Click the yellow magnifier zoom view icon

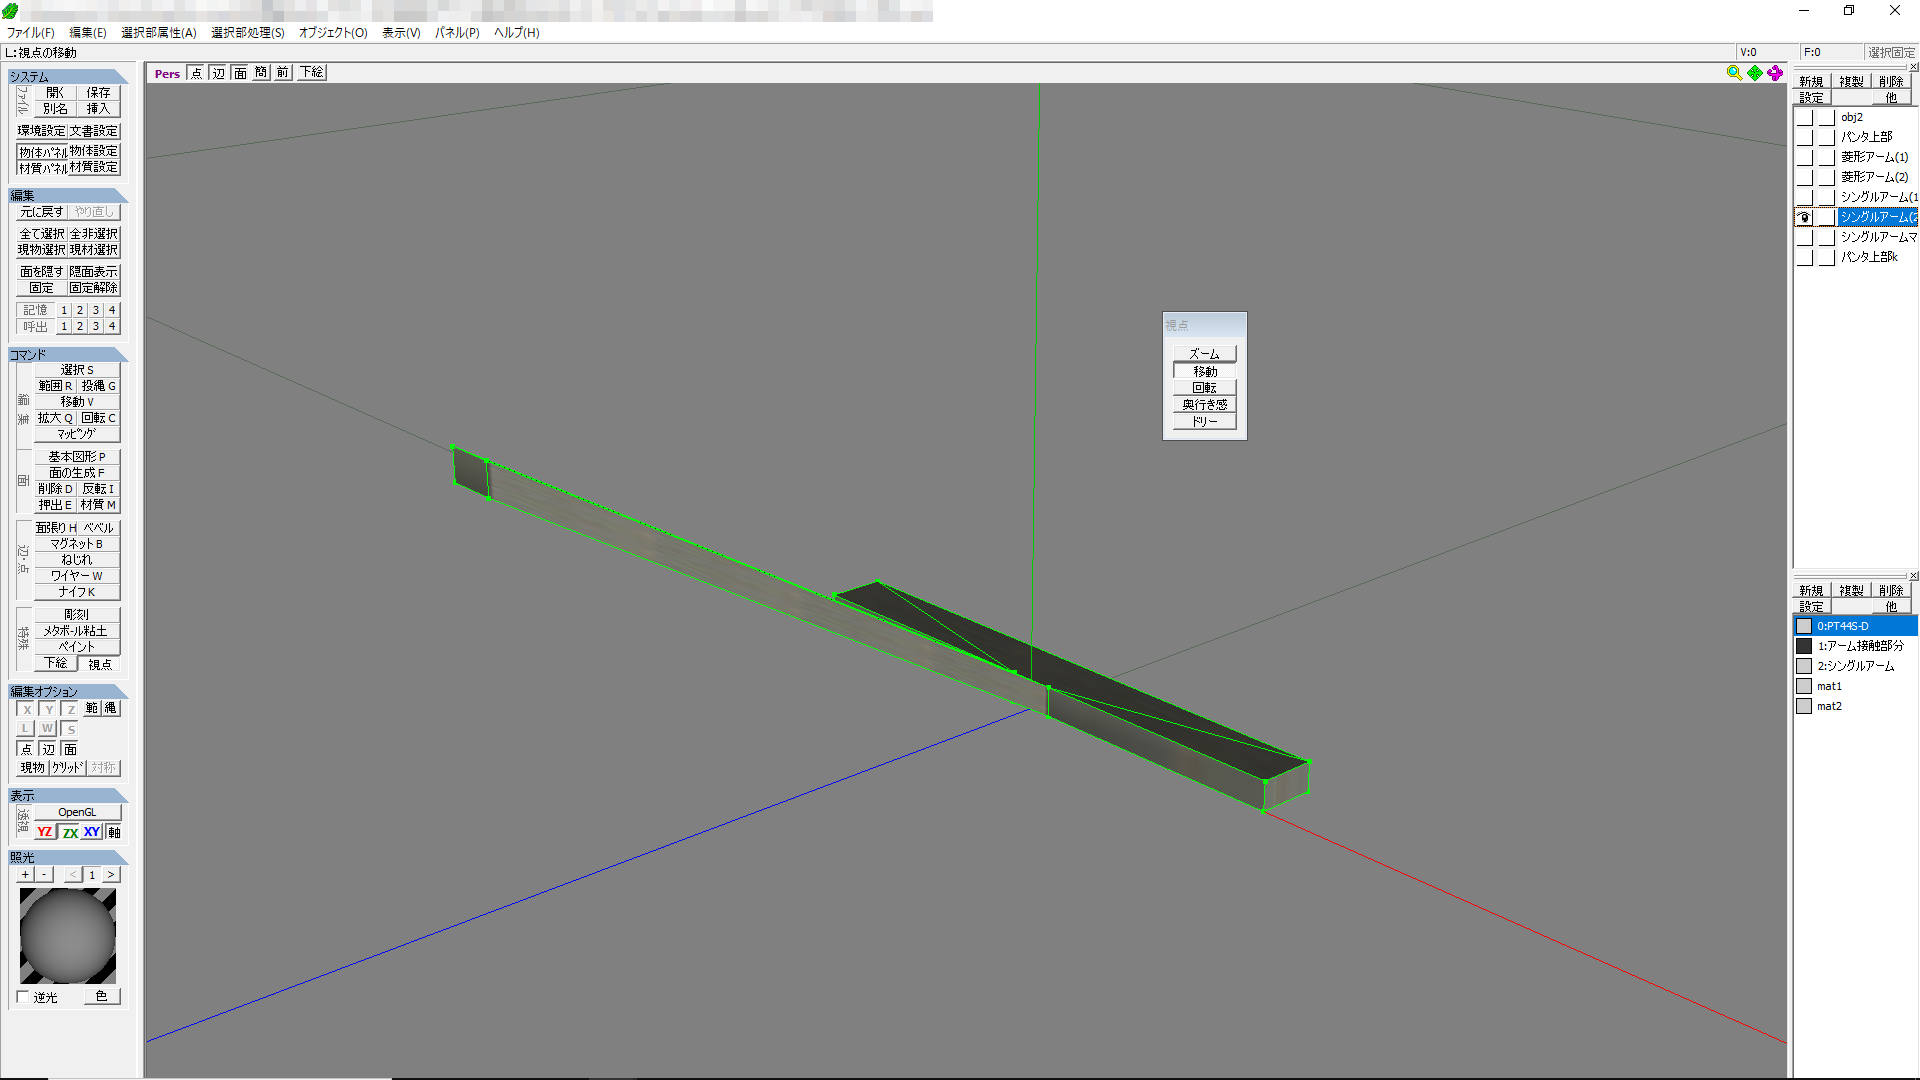(1734, 73)
